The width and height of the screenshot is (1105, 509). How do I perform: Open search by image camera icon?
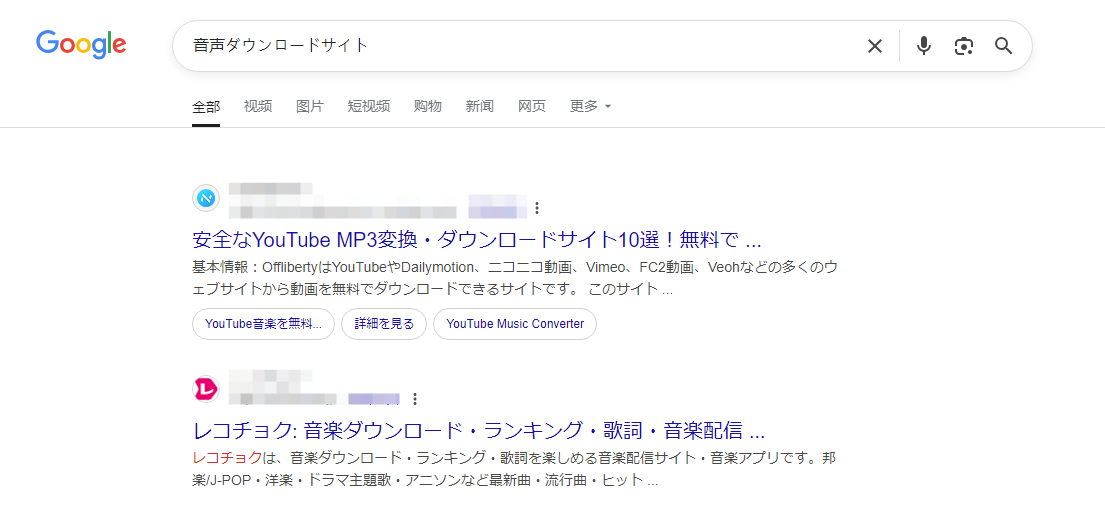[x=963, y=46]
